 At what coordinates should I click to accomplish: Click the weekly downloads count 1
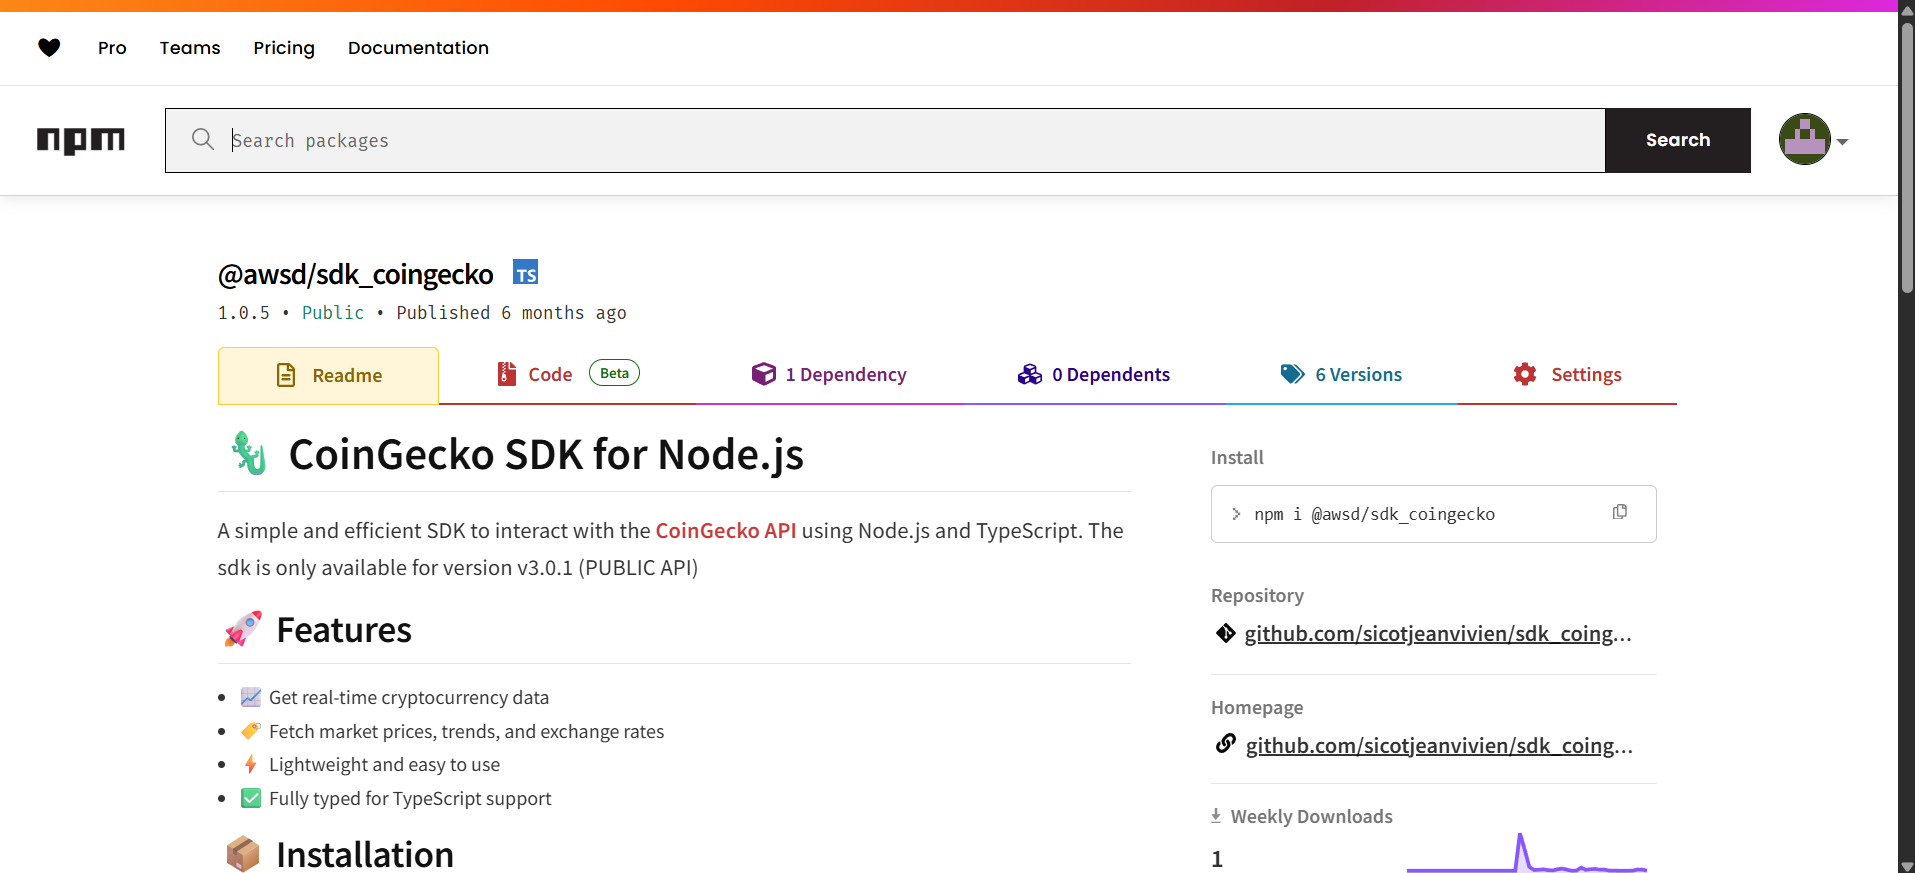coord(1217,858)
